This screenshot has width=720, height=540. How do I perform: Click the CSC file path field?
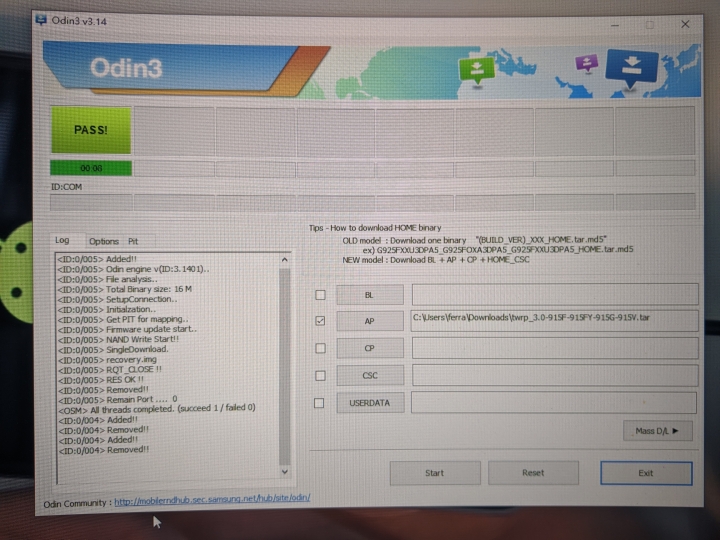tap(555, 375)
